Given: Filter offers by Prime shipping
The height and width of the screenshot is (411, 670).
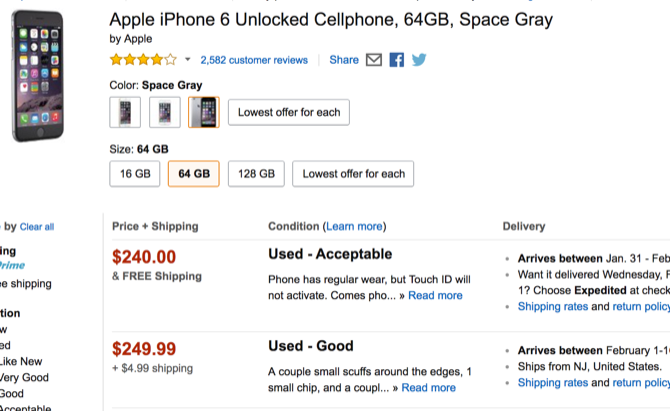Looking at the screenshot, I should tap(12, 265).
